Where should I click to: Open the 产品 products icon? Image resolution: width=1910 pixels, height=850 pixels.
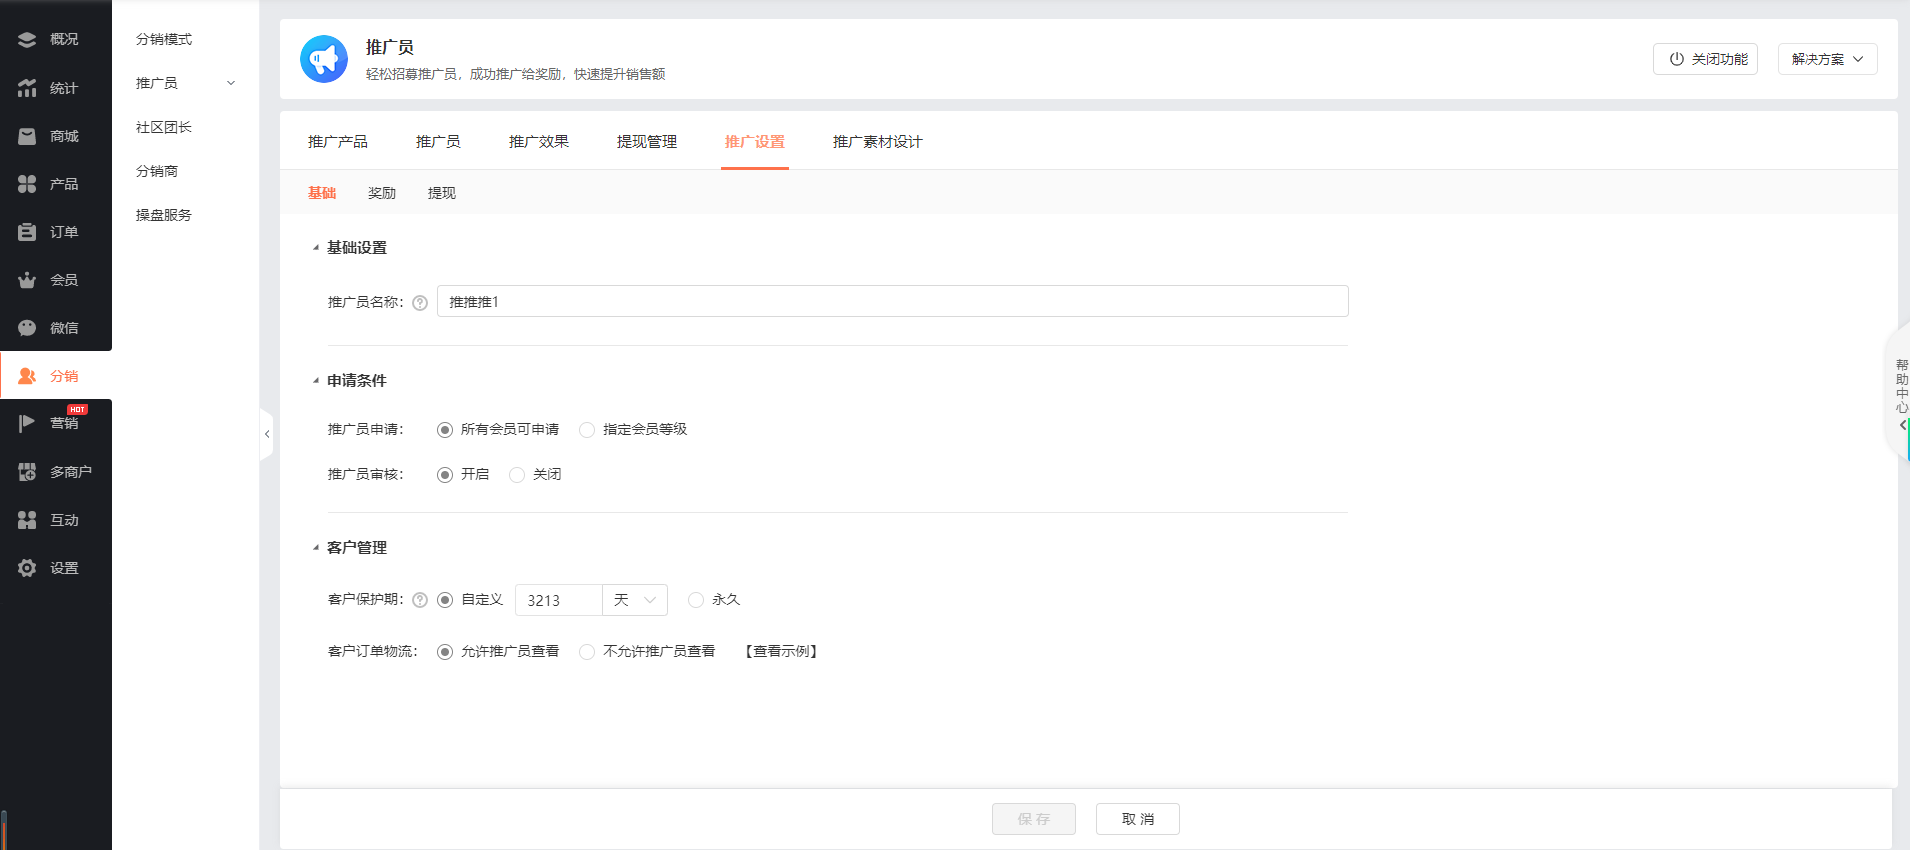coord(27,184)
